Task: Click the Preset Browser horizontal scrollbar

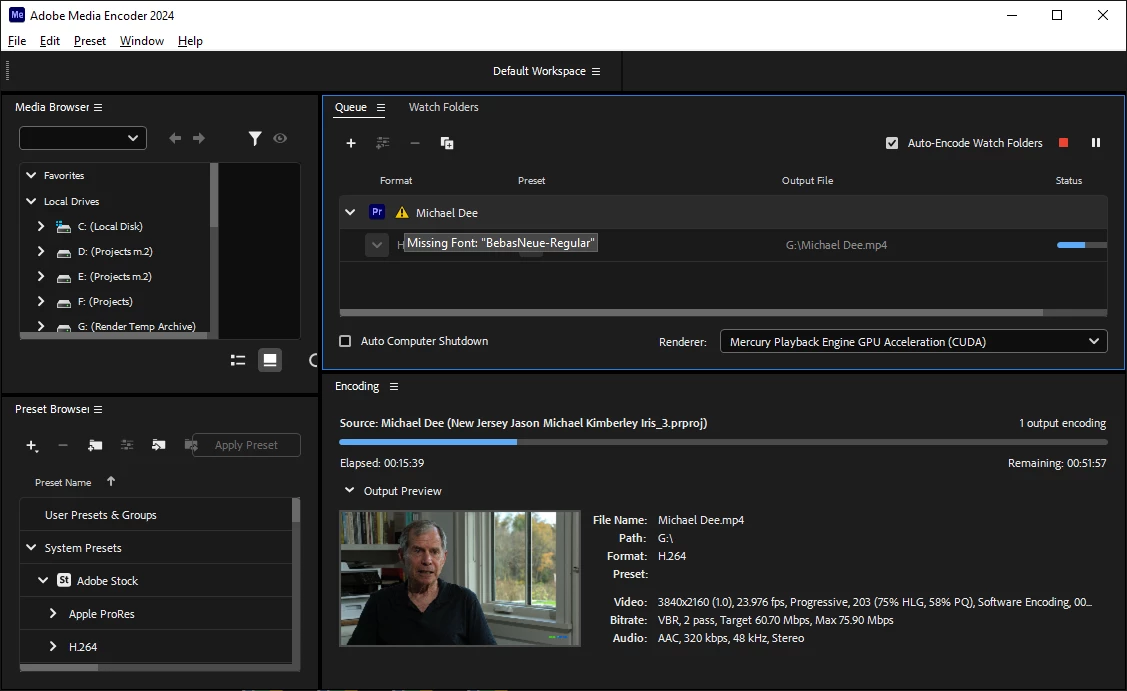Action: click(59, 667)
